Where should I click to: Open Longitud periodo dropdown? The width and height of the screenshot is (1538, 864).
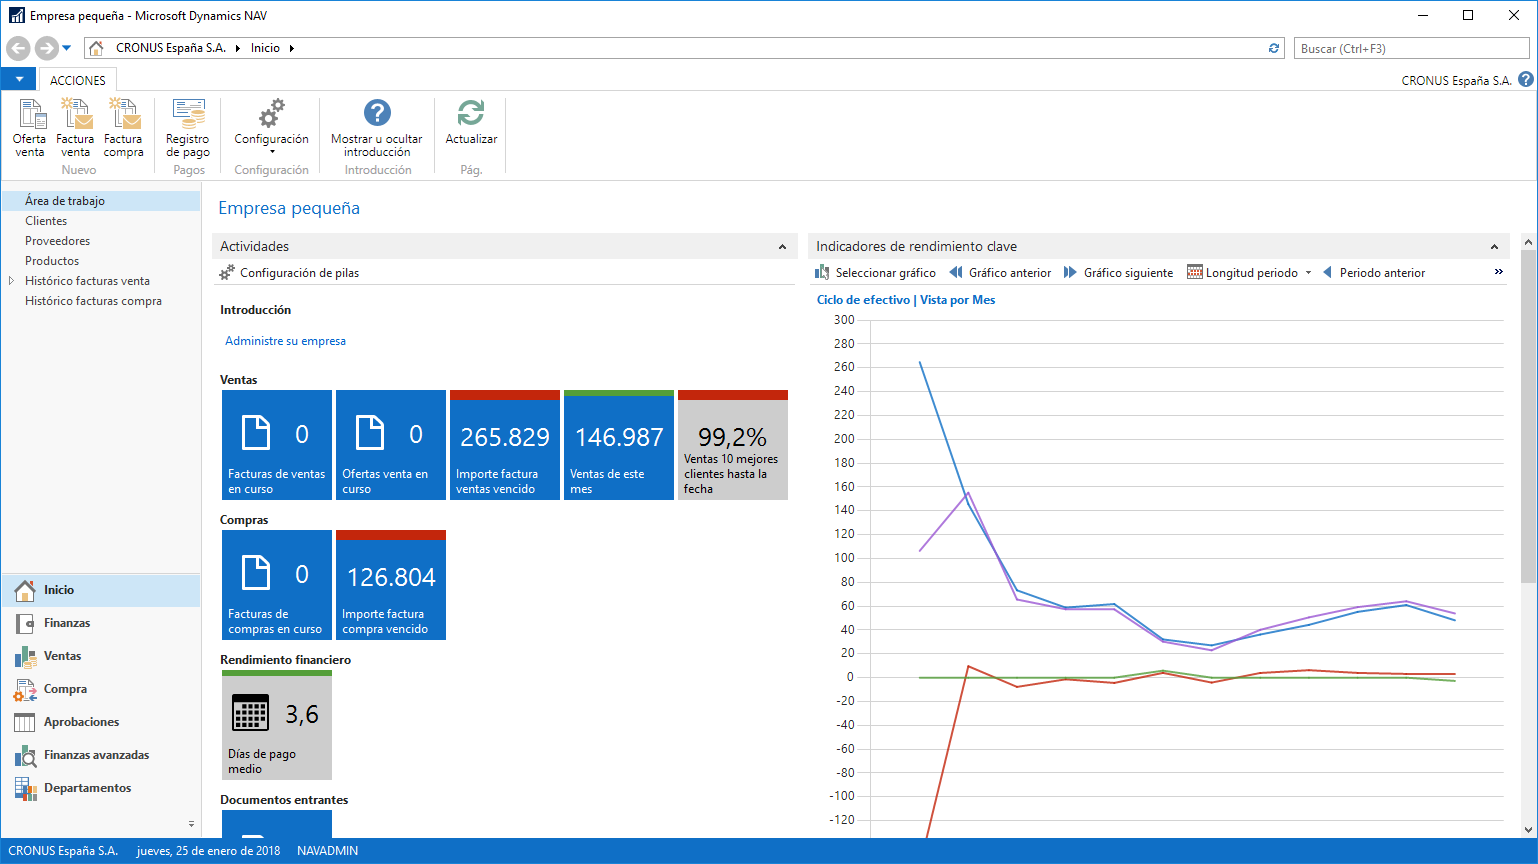pyautogui.click(x=1249, y=273)
